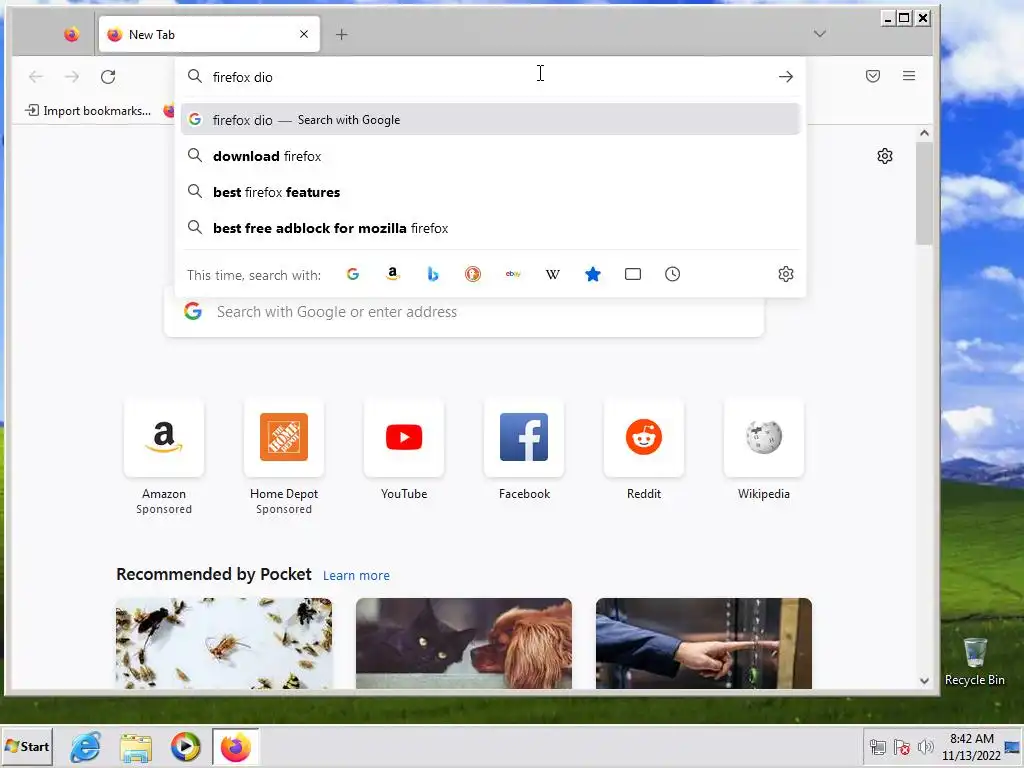This screenshot has width=1024, height=768.
Task: Open a new tab with plus button
Action: point(342,34)
